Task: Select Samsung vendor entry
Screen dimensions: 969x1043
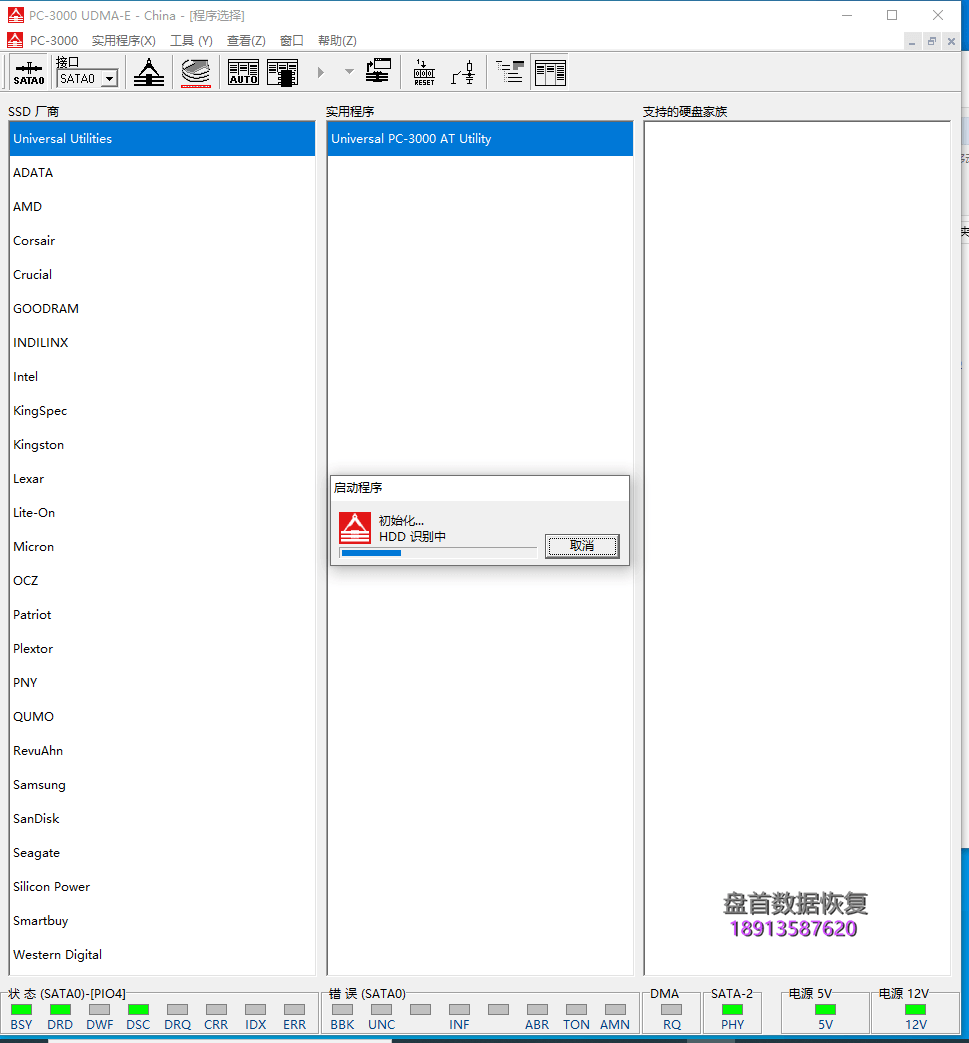Action: [162, 784]
